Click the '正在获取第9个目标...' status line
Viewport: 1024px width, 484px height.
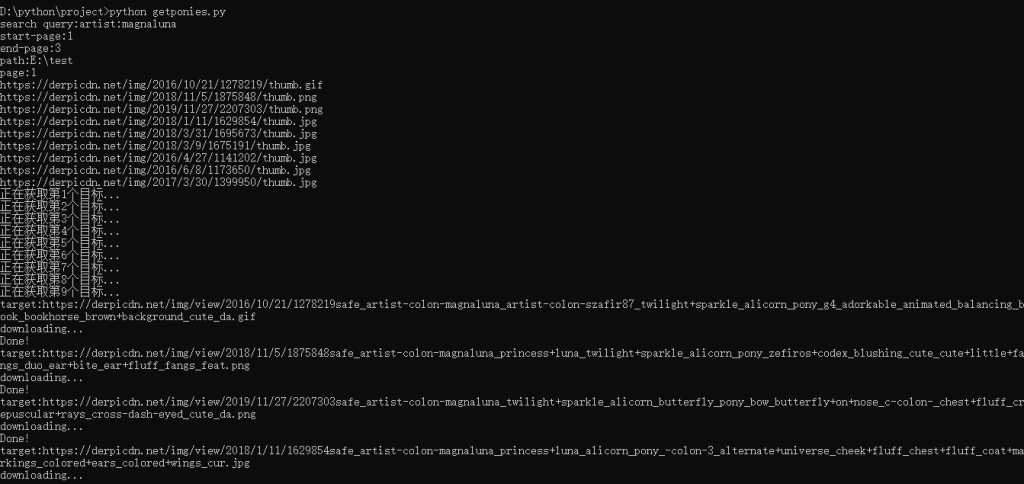[60, 292]
